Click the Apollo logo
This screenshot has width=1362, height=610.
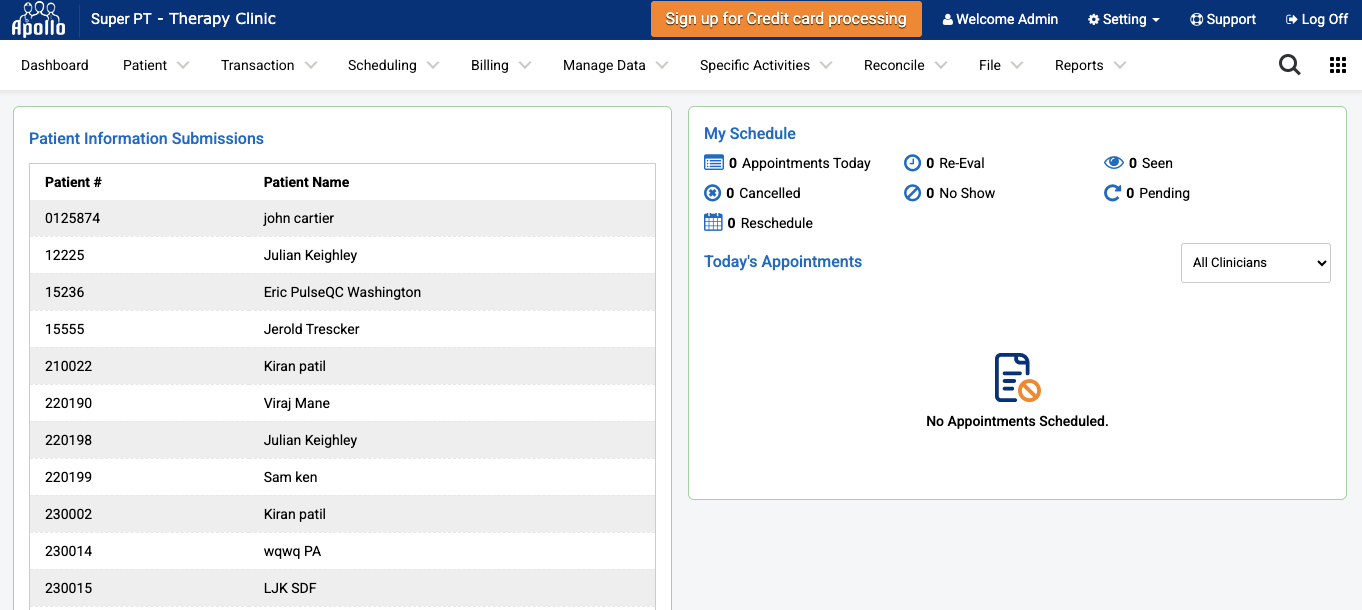point(38,19)
